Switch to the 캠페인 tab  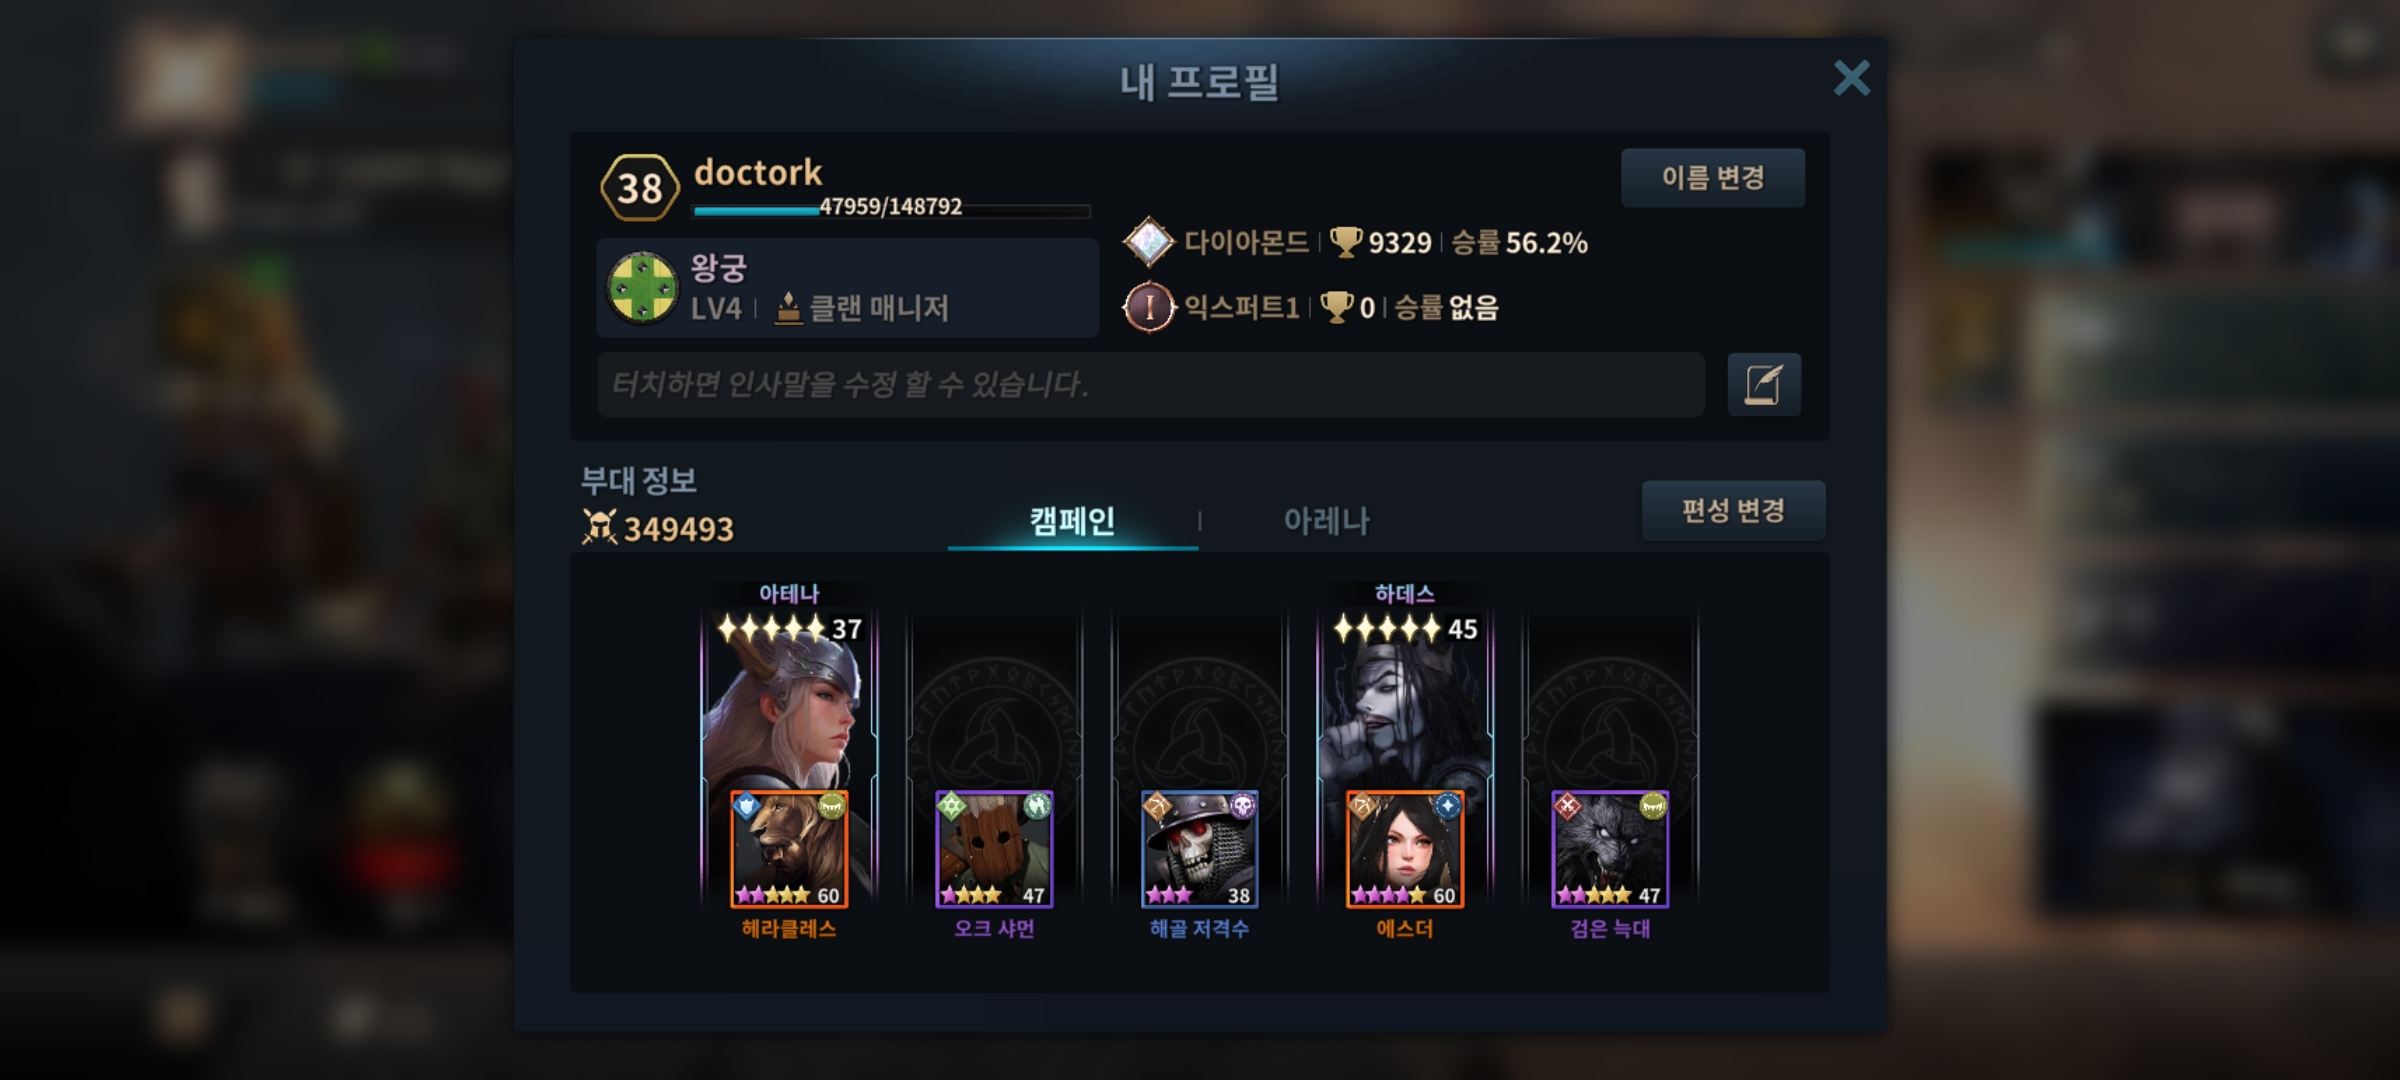point(1072,521)
